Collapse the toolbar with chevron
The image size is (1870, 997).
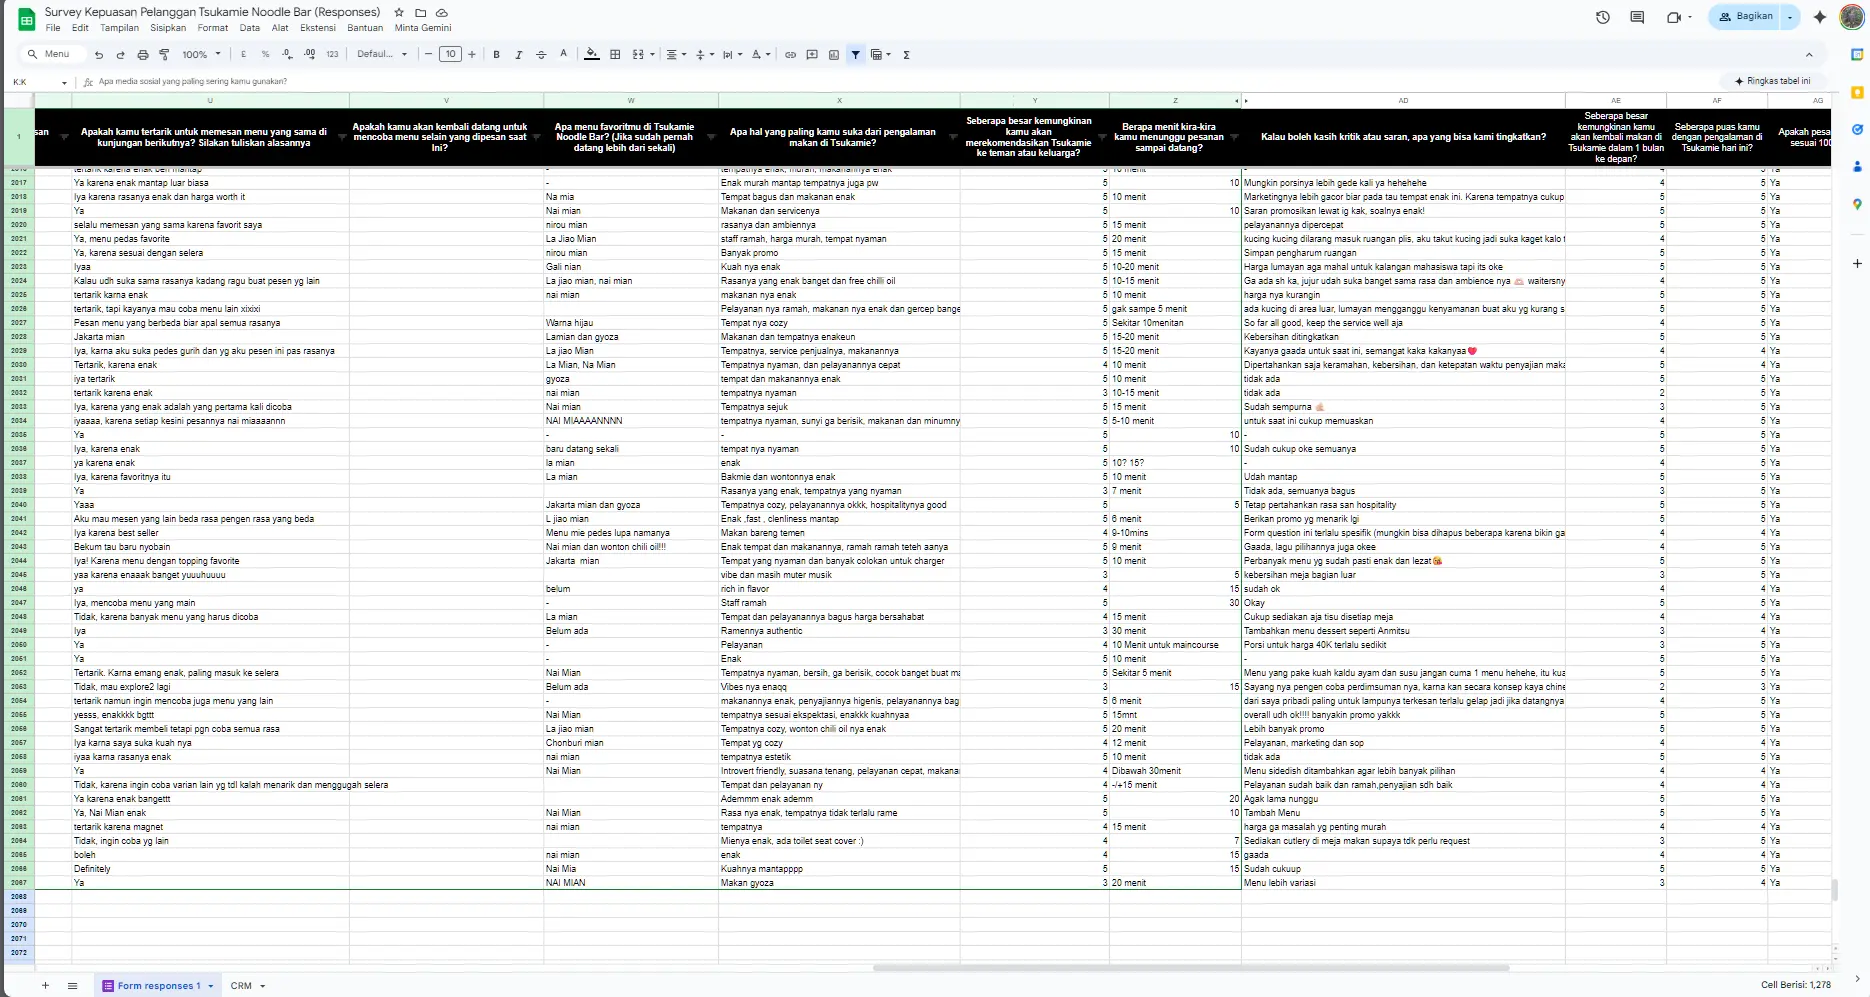(1808, 55)
